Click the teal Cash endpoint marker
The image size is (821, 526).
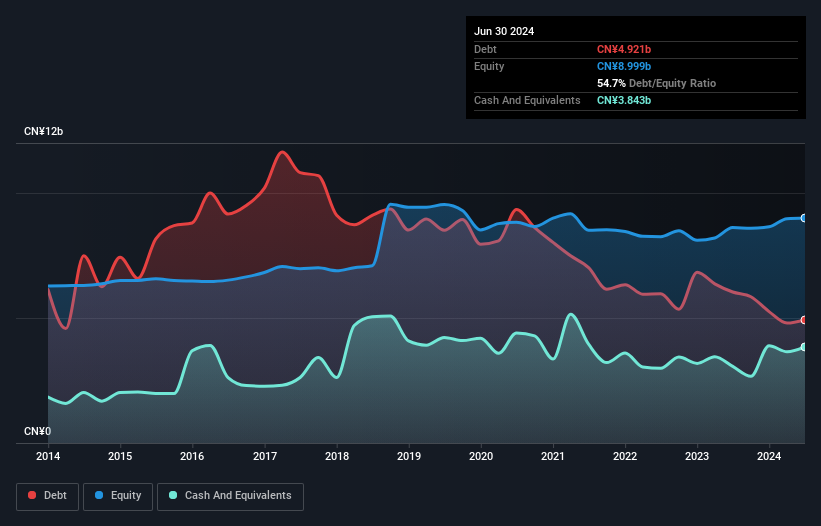tap(804, 347)
